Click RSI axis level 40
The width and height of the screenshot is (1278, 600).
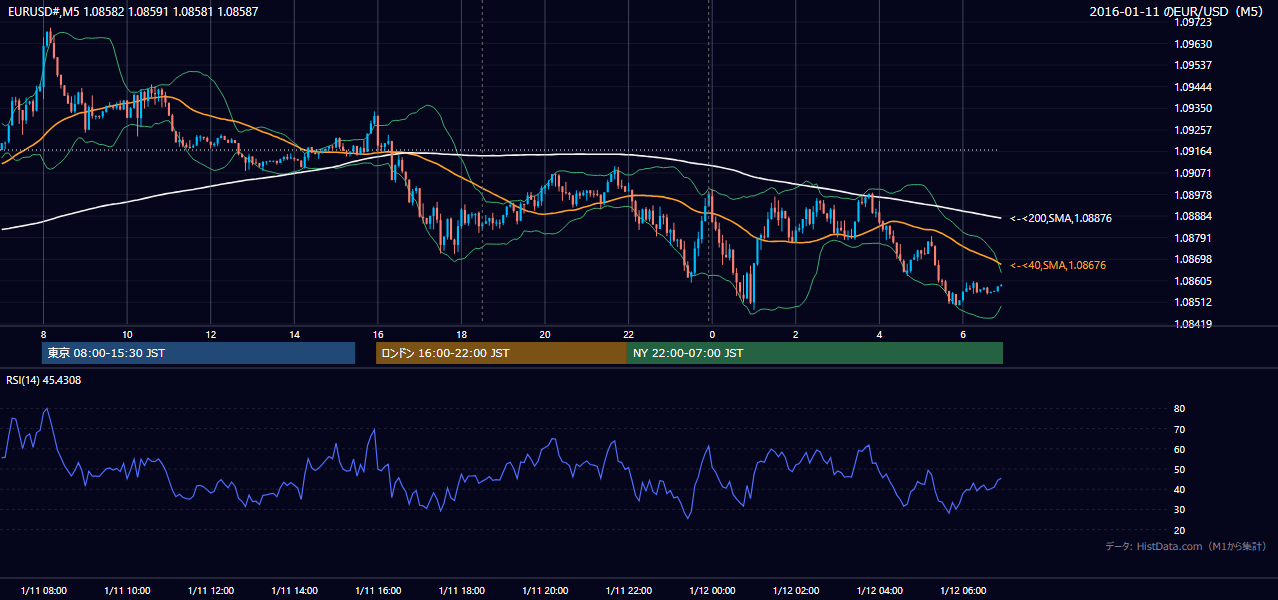[x=1180, y=489]
